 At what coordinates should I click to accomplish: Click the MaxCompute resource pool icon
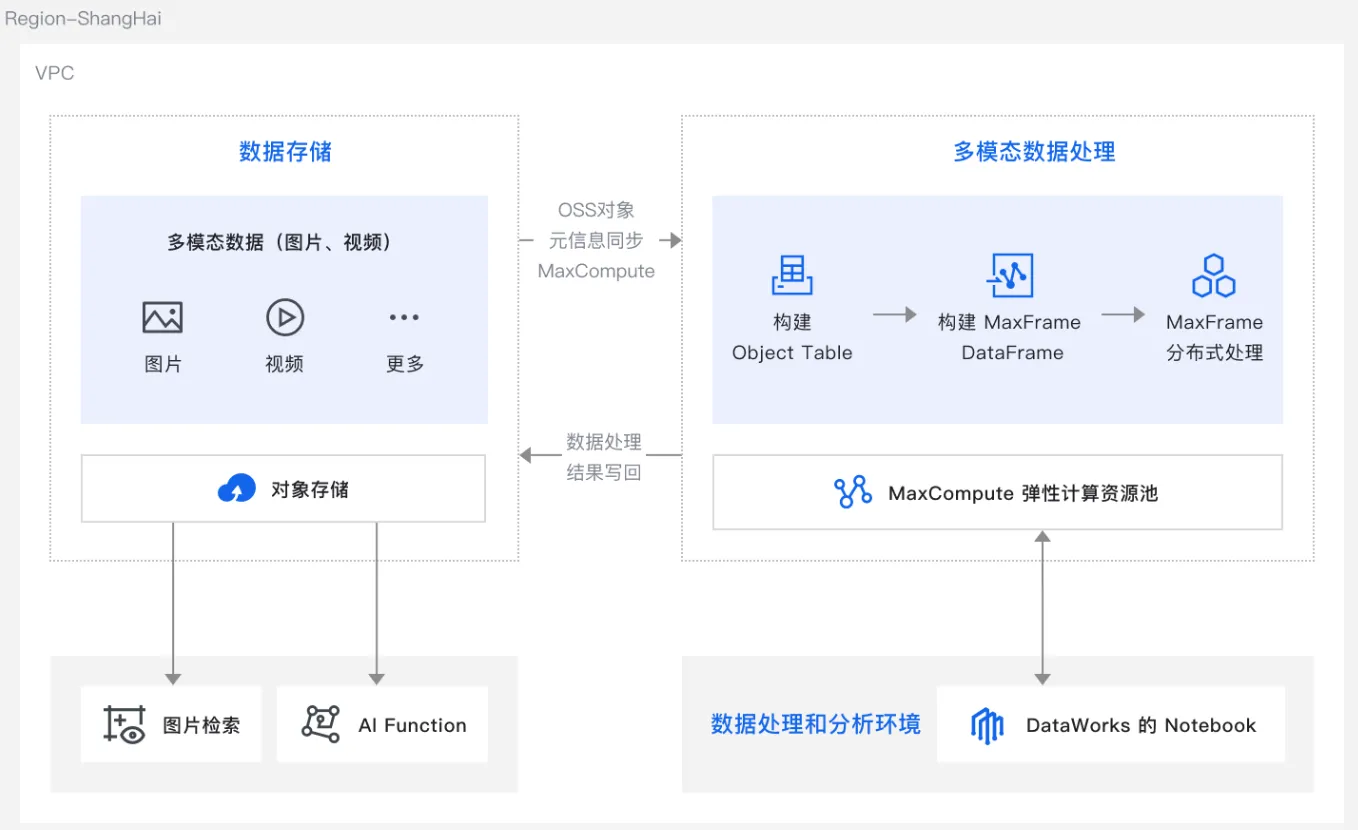(x=853, y=492)
